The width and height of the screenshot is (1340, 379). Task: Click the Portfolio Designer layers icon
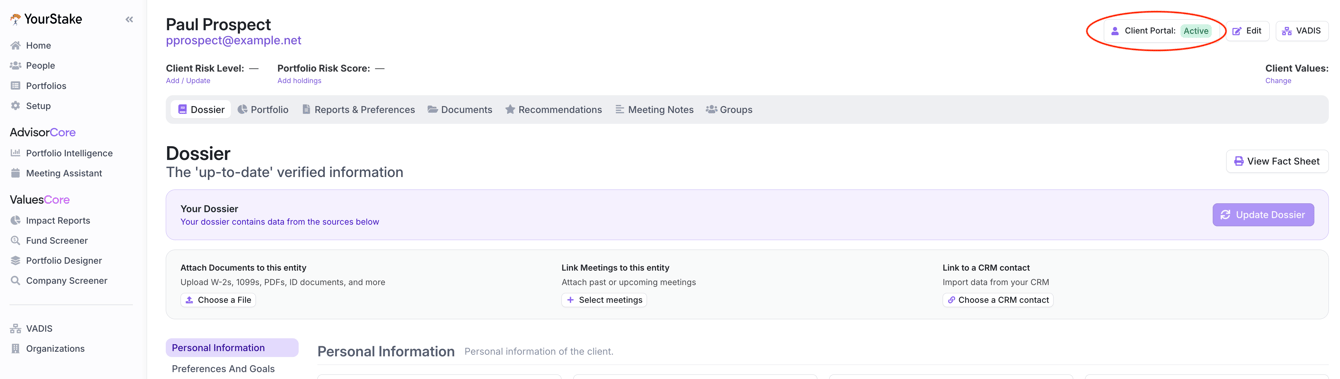15,260
